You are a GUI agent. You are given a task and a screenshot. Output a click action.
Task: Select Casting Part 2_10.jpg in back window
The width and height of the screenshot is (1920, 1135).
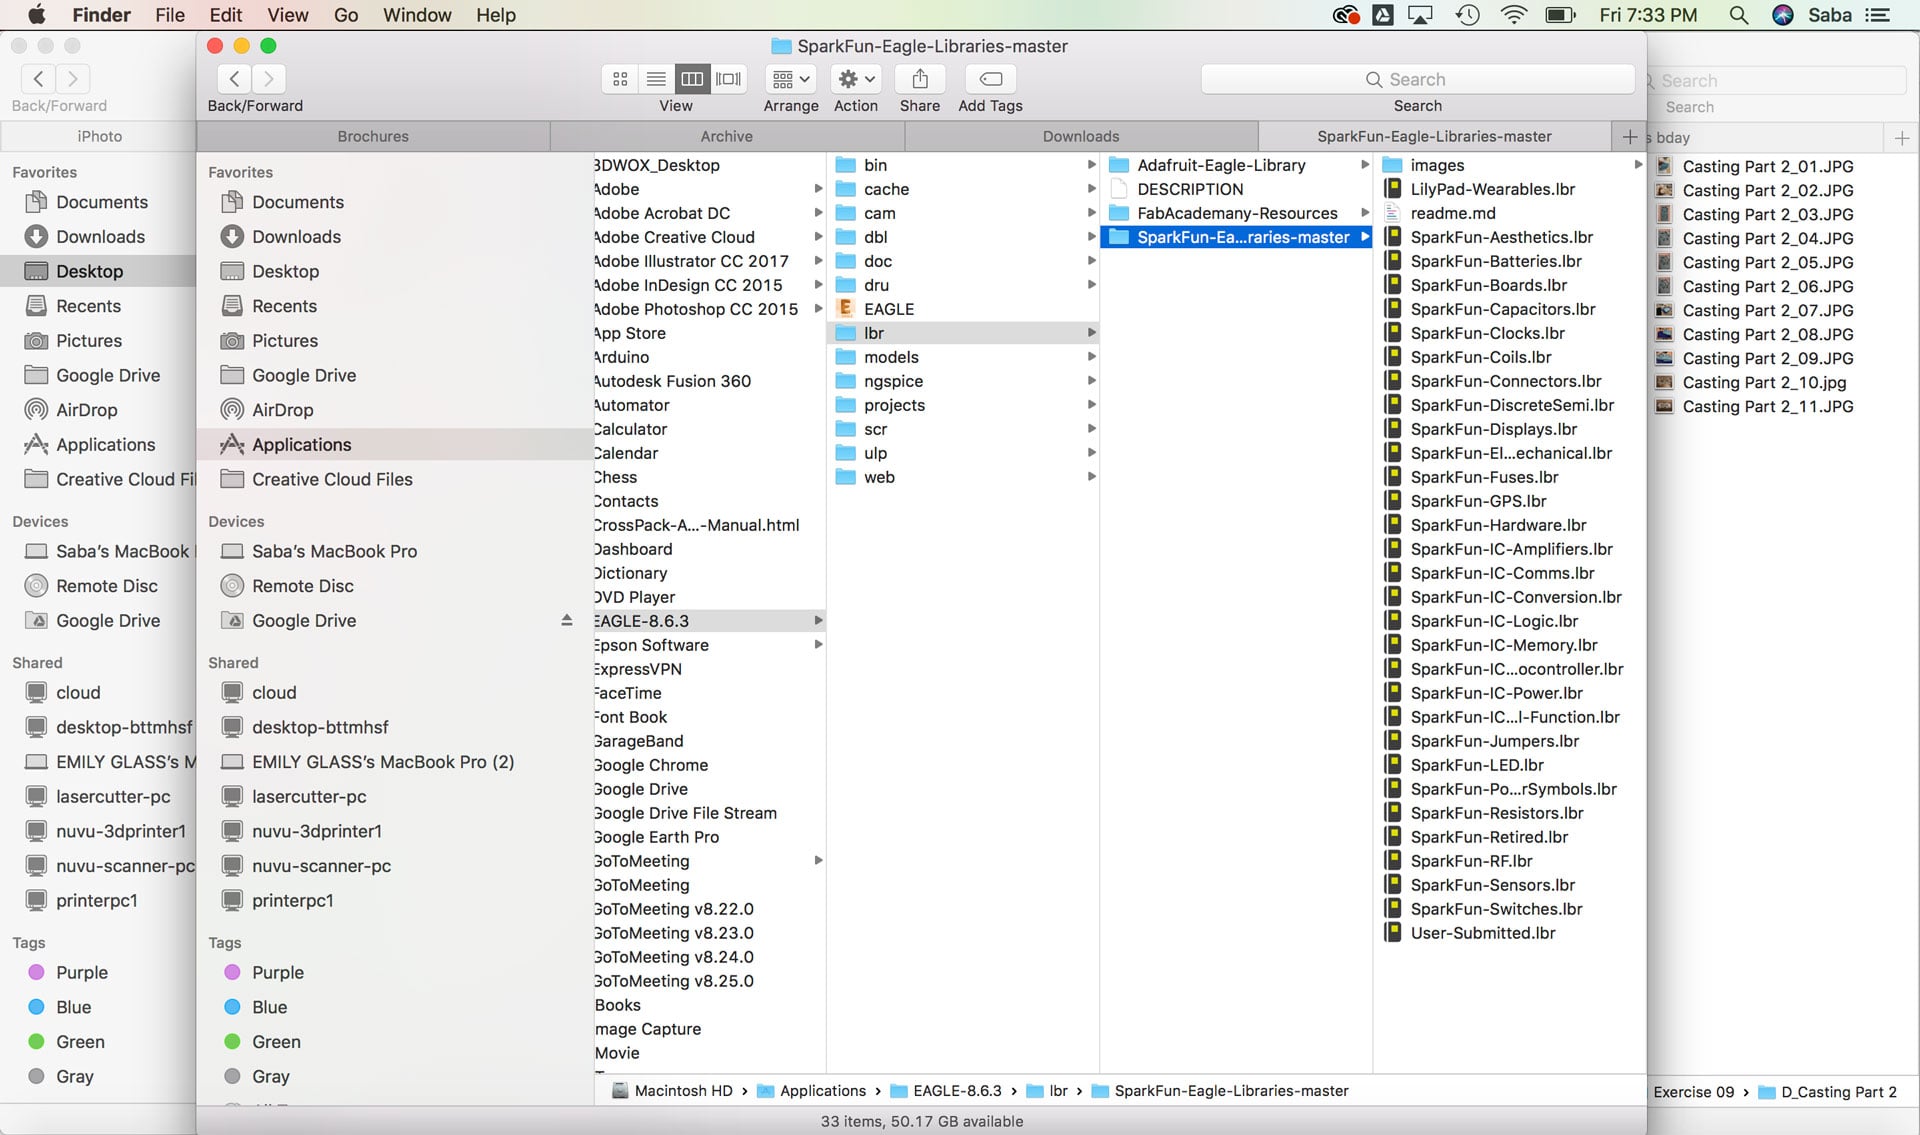pyautogui.click(x=1764, y=382)
